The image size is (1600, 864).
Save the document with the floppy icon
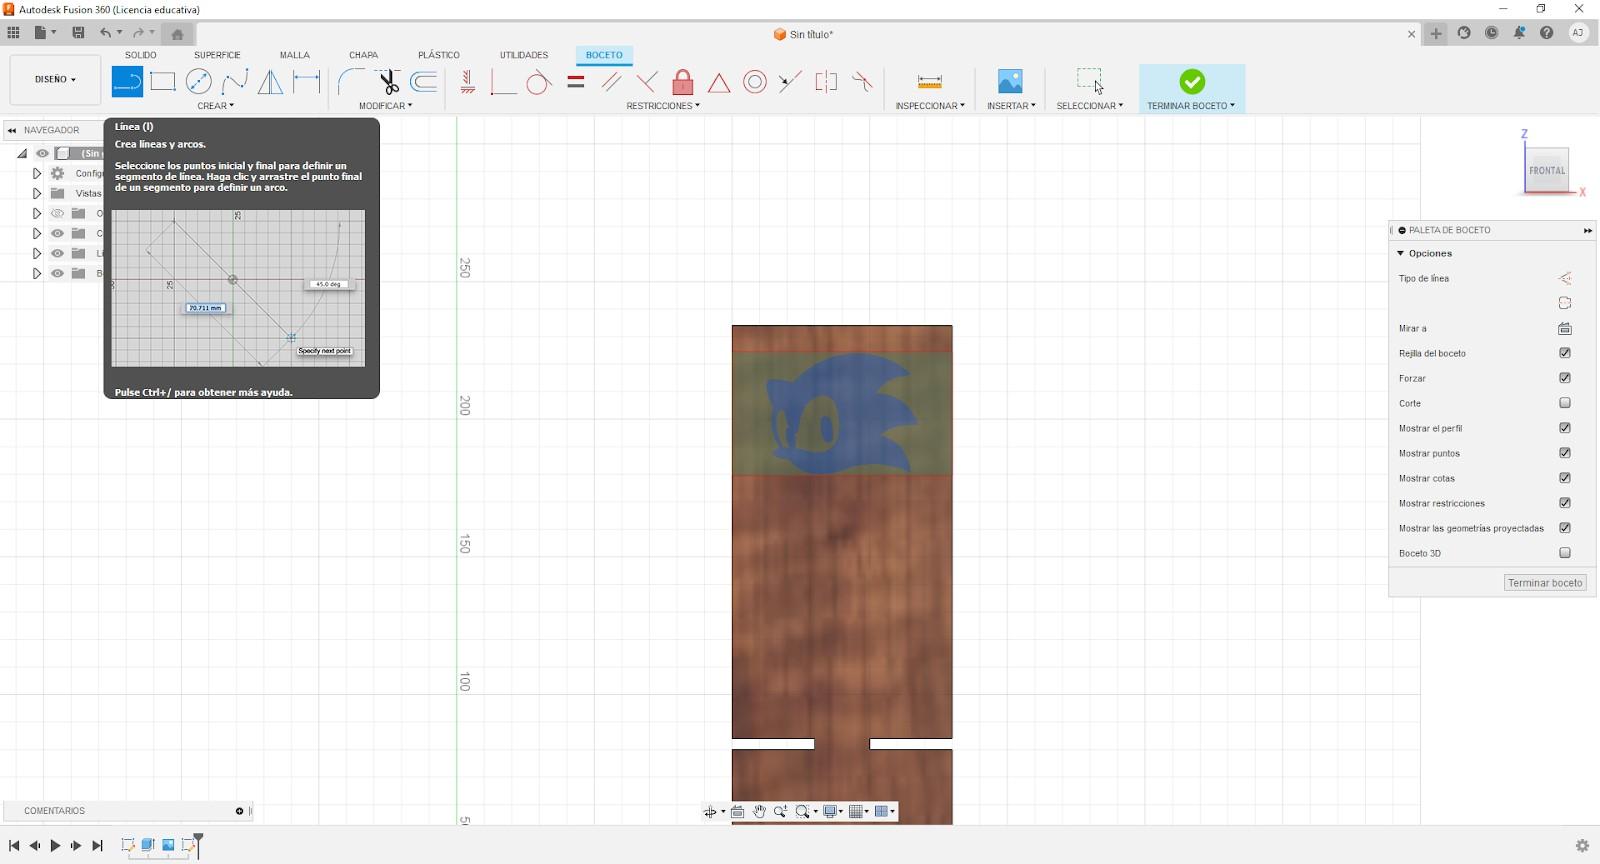pos(78,33)
